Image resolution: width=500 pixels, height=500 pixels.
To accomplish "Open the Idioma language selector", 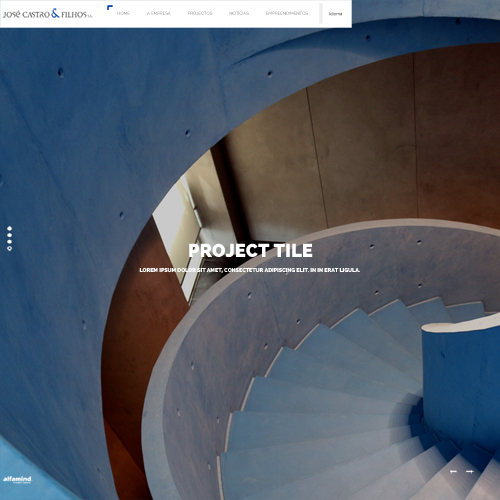I will click(335, 14).
